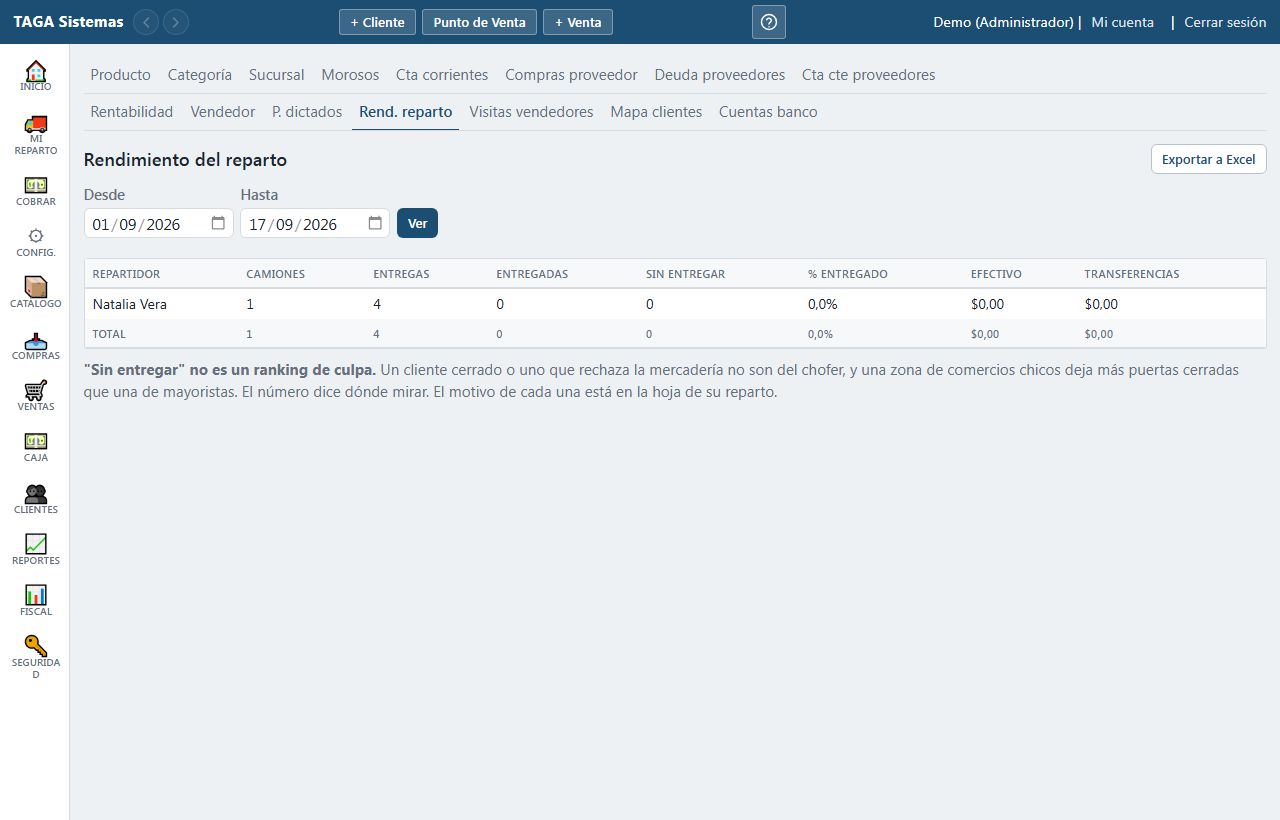Image resolution: width=1280 pixels, height=820 pixels.
Task: Open the Catalogo box icon
Action: 35,286
